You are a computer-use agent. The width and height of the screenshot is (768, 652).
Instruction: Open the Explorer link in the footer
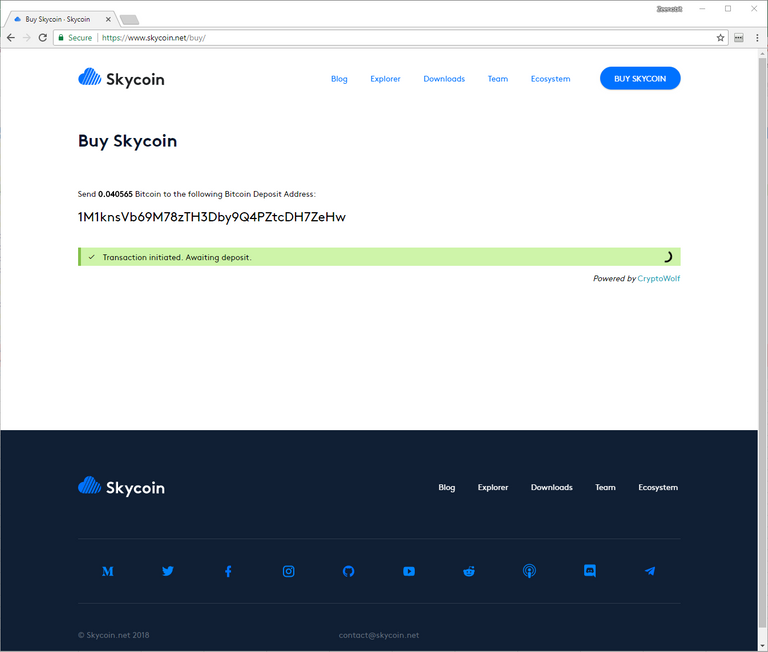tap(493, 487)
